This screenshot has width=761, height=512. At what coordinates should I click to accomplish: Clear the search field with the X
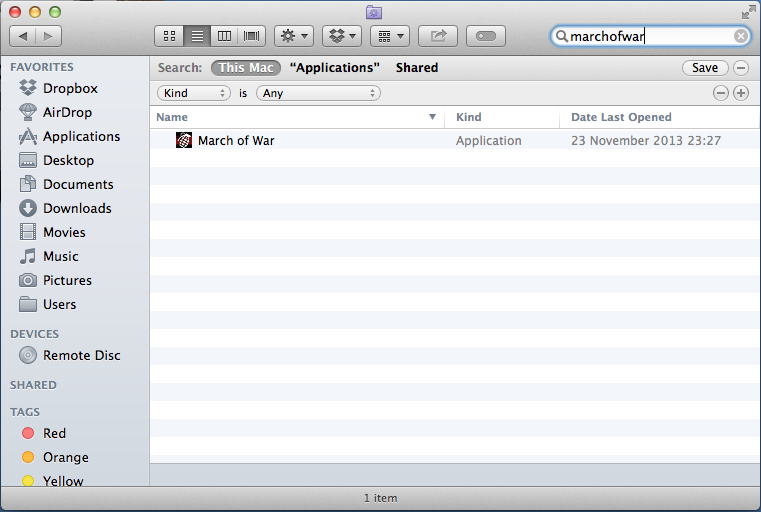[x=741, y=36]
